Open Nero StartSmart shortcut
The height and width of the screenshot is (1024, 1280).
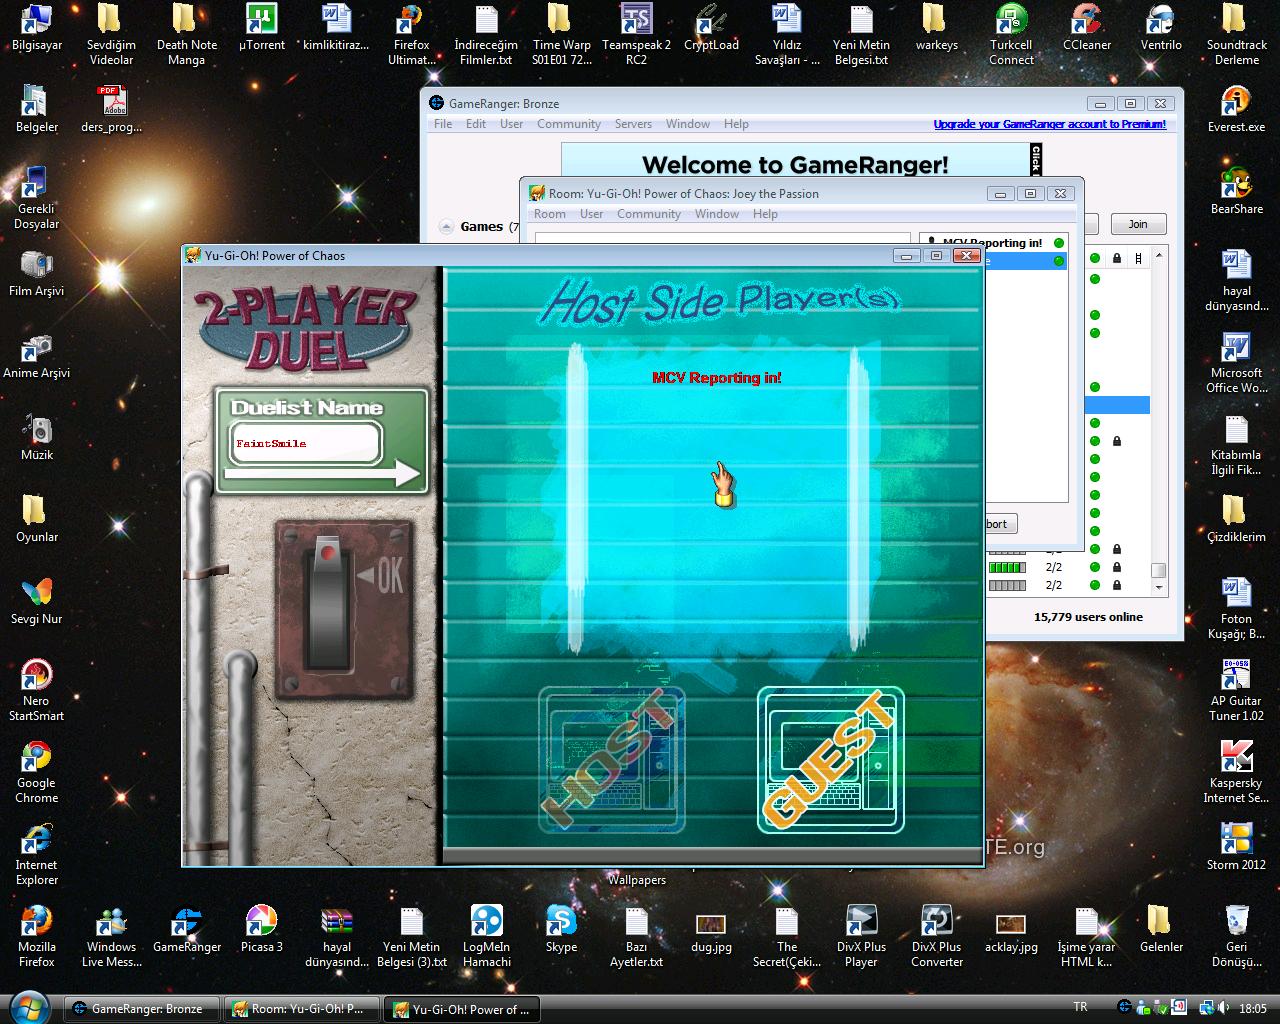[x=37, y=691]
